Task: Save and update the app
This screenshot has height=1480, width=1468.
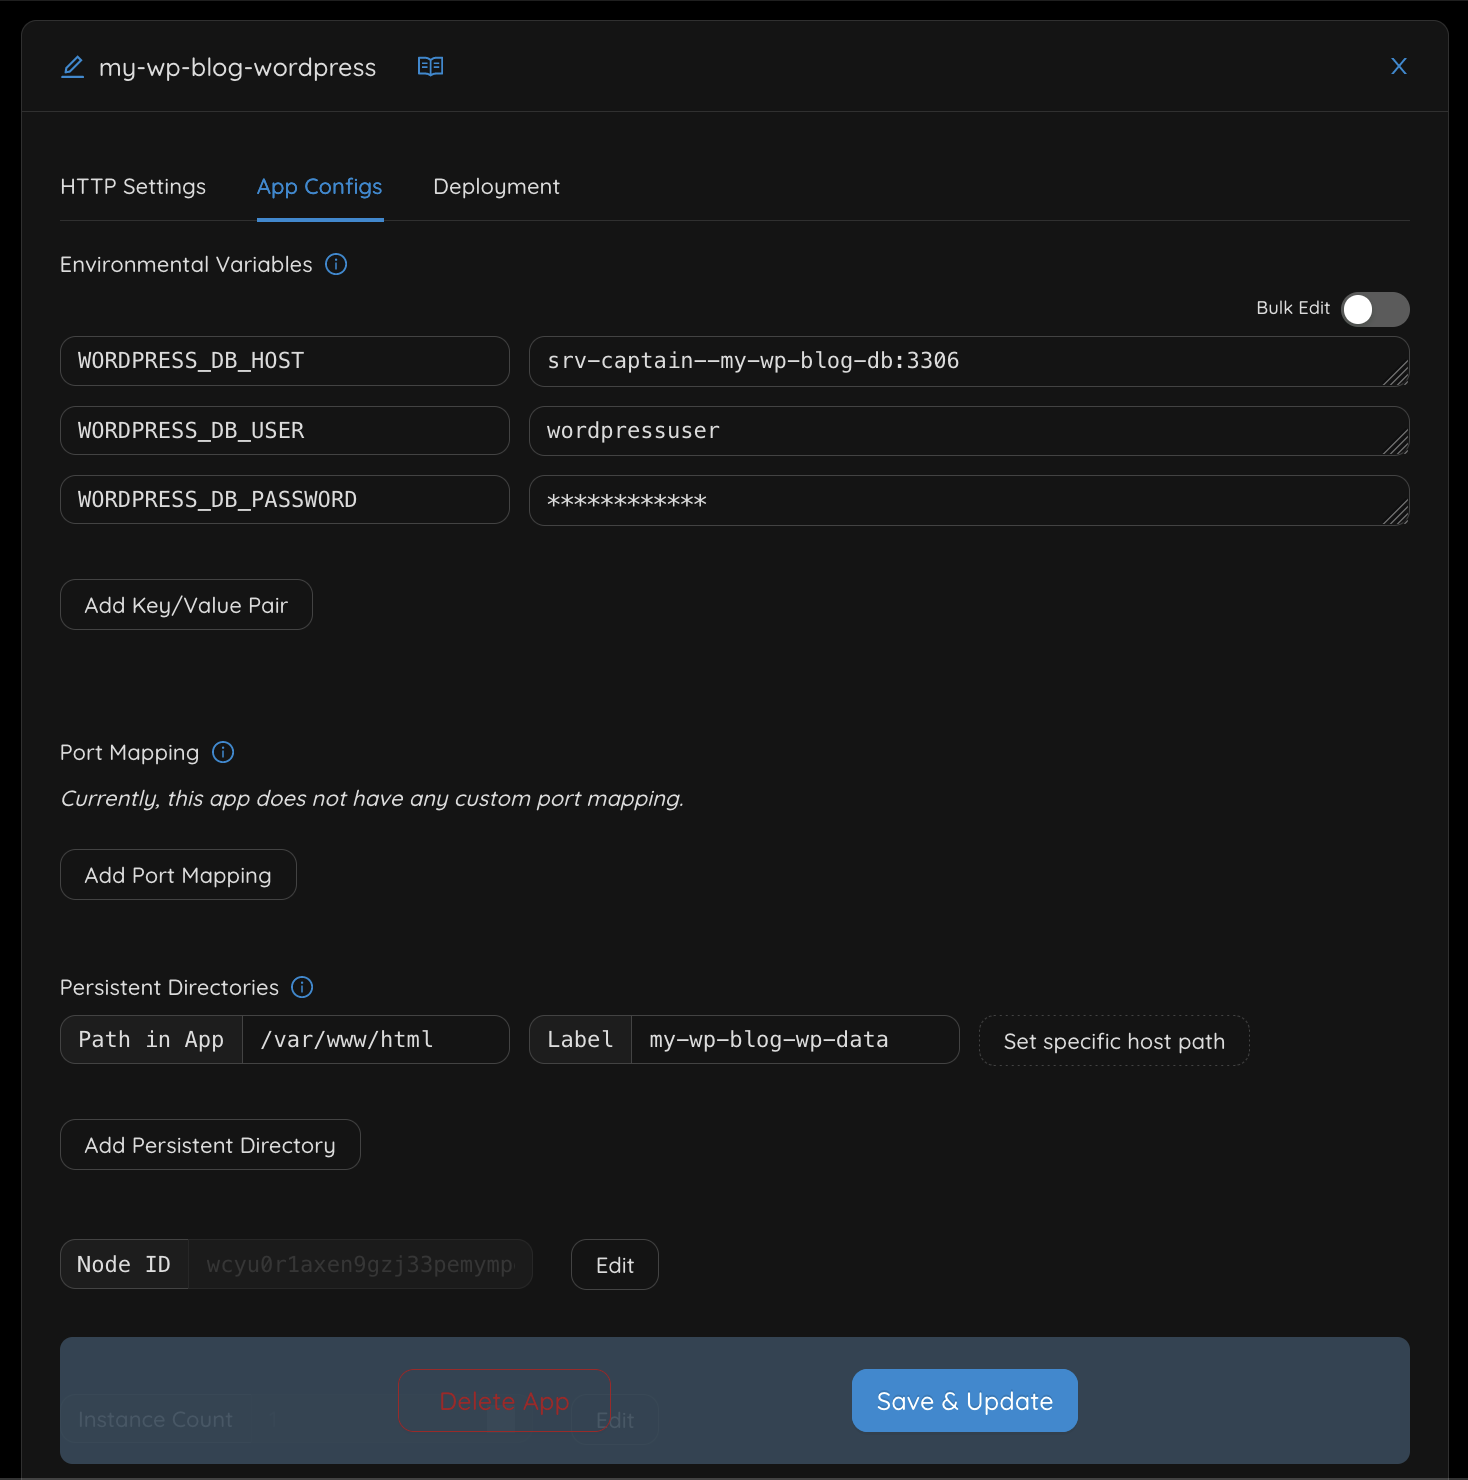Action: pyautogui.click(x=963, y=1400)
